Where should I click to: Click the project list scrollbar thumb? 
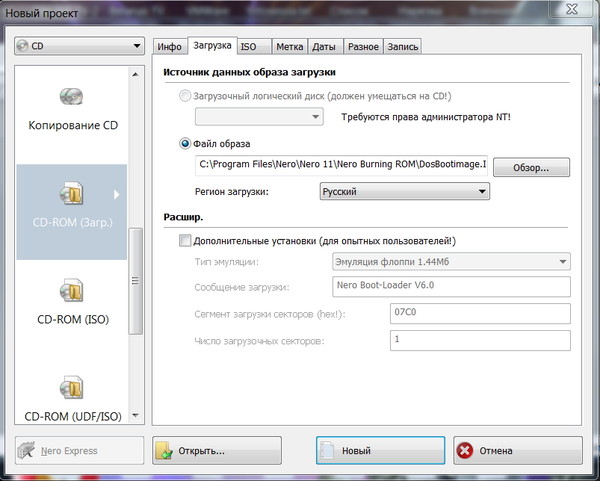point(135,281)
